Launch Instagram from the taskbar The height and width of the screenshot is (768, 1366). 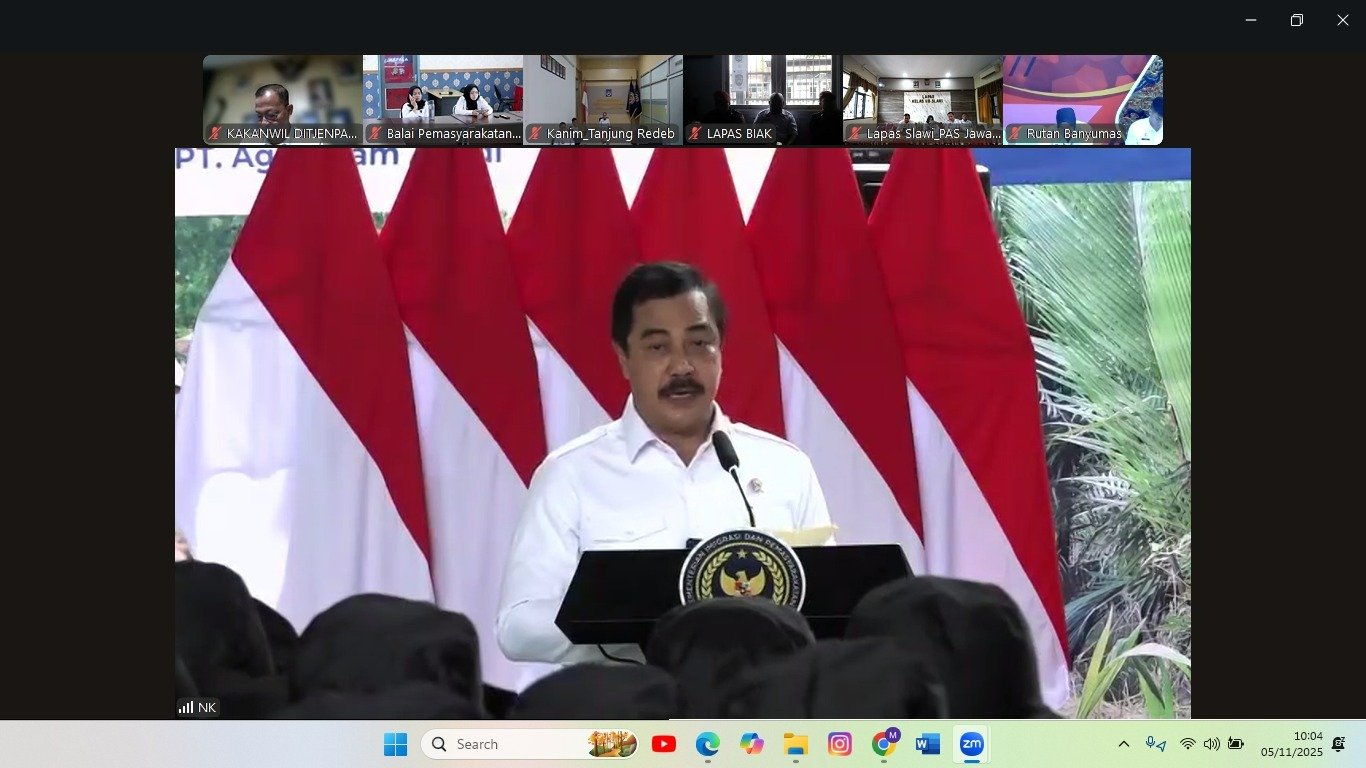tap(840, 744)
